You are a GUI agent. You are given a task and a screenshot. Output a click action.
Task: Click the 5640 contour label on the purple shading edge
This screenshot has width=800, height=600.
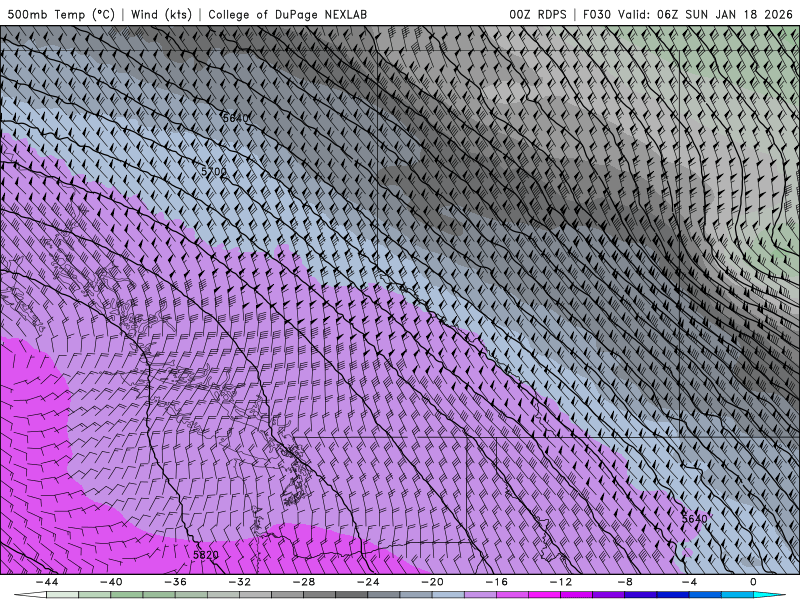[x=694, y=518]
